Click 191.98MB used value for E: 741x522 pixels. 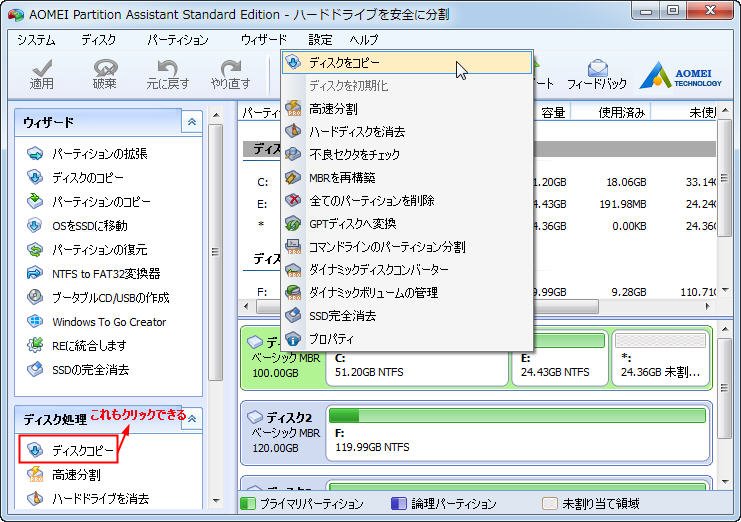(x=623, y=205)
